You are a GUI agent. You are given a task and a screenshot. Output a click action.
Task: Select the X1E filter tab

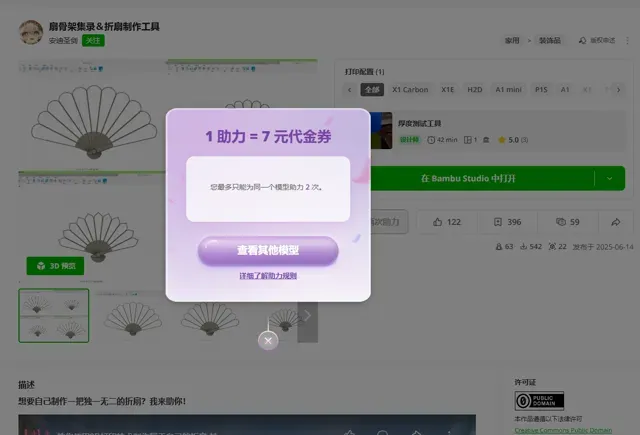(x=447, y=89)
